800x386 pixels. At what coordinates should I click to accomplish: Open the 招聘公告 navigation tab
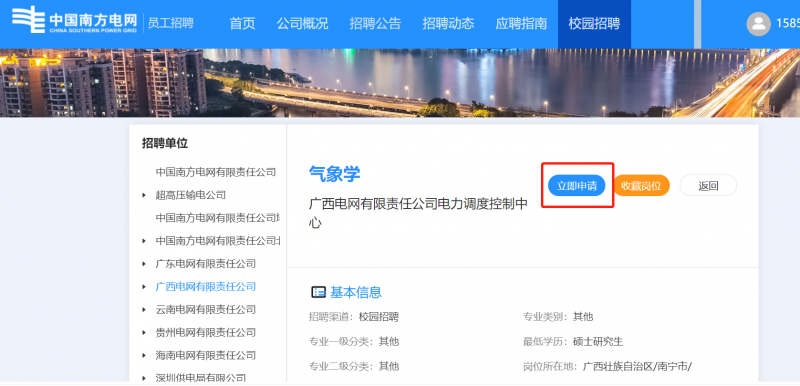point(376,23)
